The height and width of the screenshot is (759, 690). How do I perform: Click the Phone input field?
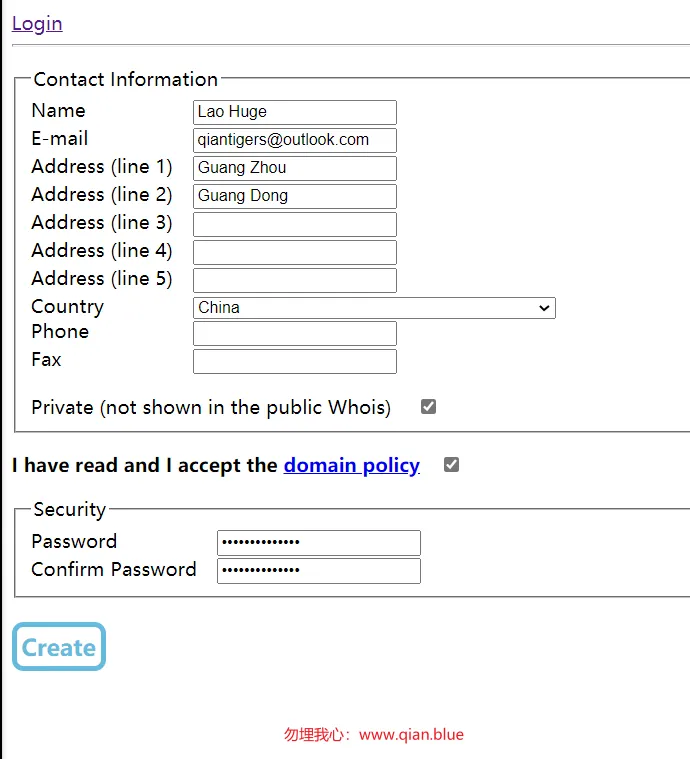coord(295,334)
